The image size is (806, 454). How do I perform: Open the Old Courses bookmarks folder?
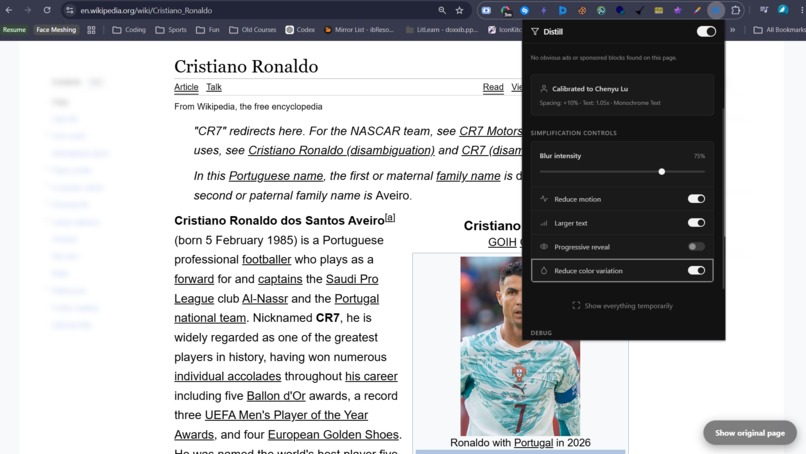pos(252,30)
